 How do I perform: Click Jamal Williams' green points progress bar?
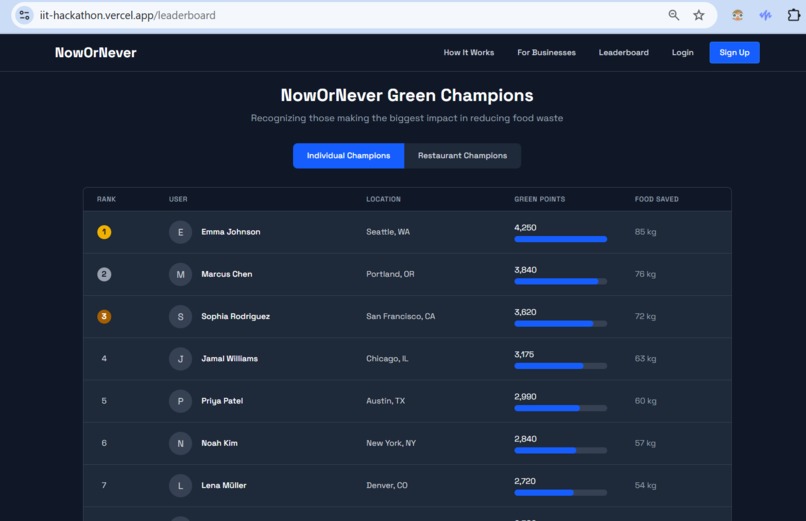click(561, 366)
